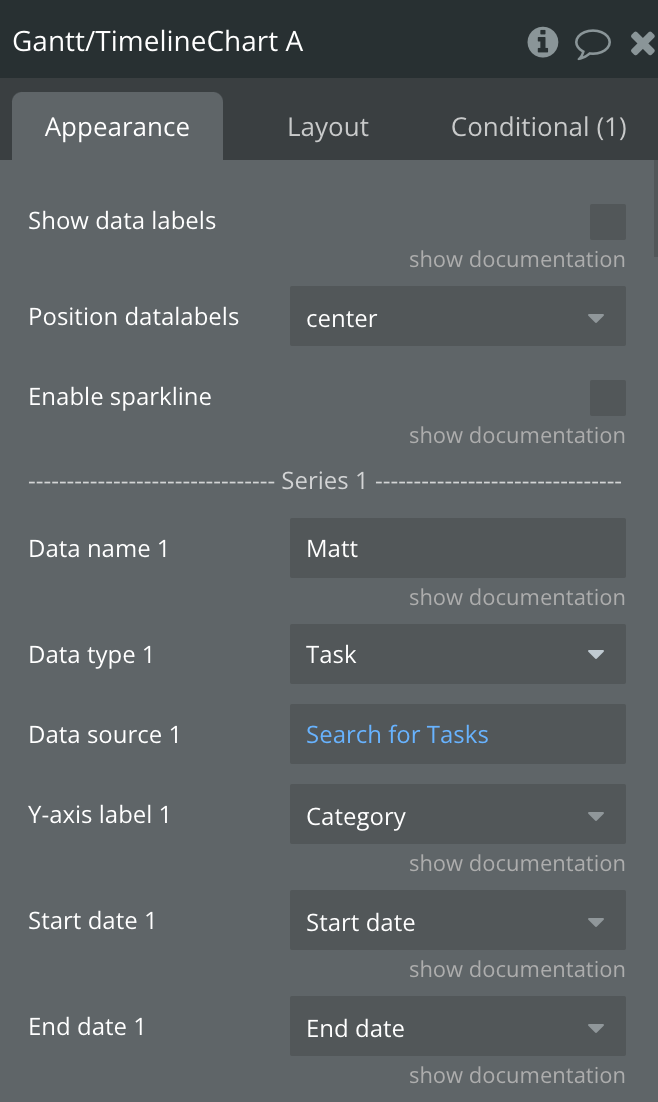This screenshot has width=658, height=1102.
Task: Click the Data name 1 input field
Action: 457,548
